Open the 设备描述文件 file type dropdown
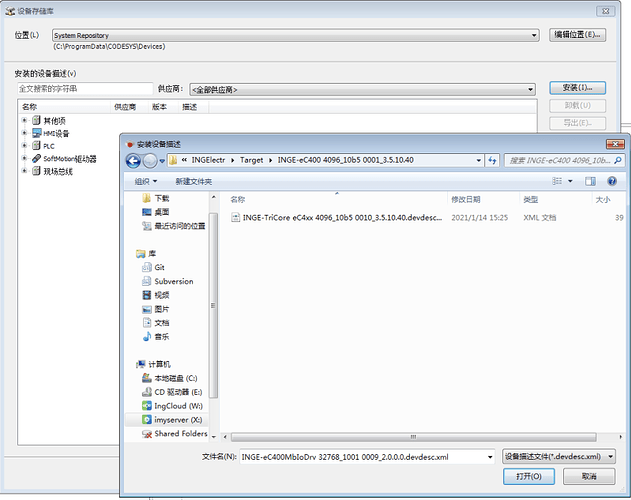Viewport: 631px width, 500px height. tap(559, 457)
